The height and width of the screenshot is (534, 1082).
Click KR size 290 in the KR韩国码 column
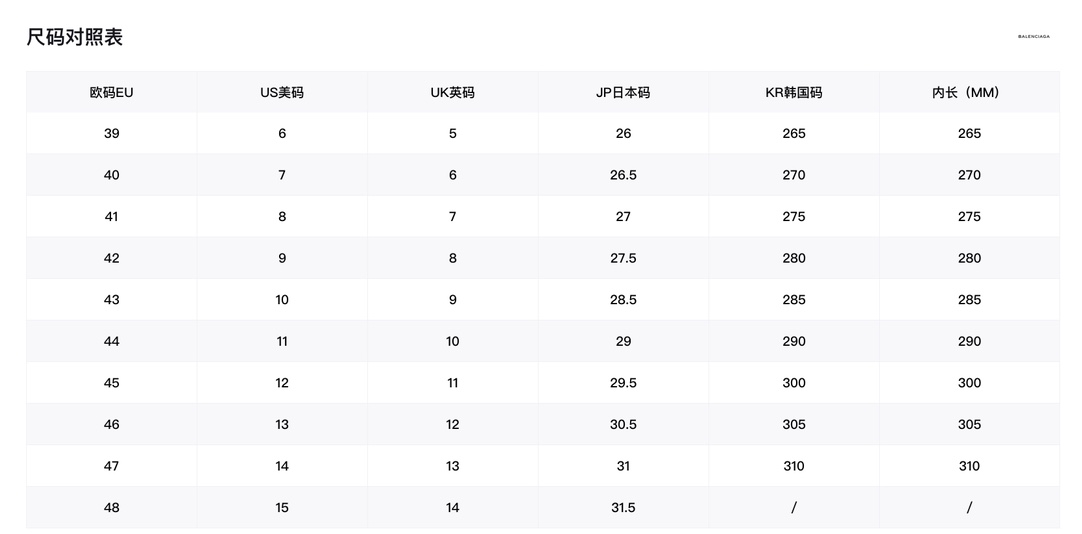(x=794, y=342)
